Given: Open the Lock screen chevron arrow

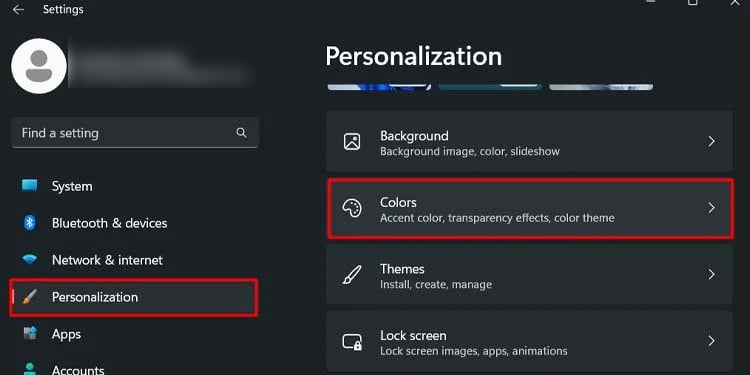Looking at the screenshot, I should pyautogui.click(x=712, y=341).
